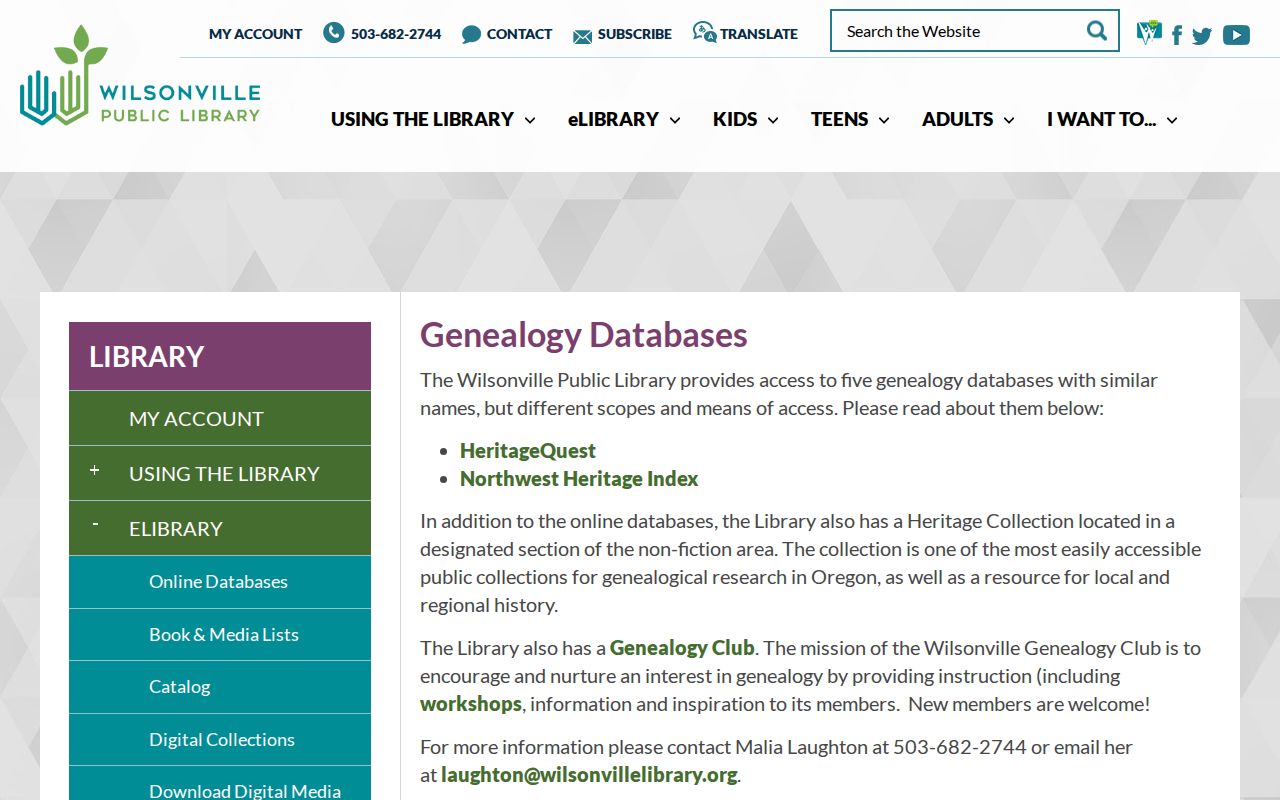Open the Northwest Heritage Index link
The height and width of the screenshot is (800, 1280).
coord(579,479)
